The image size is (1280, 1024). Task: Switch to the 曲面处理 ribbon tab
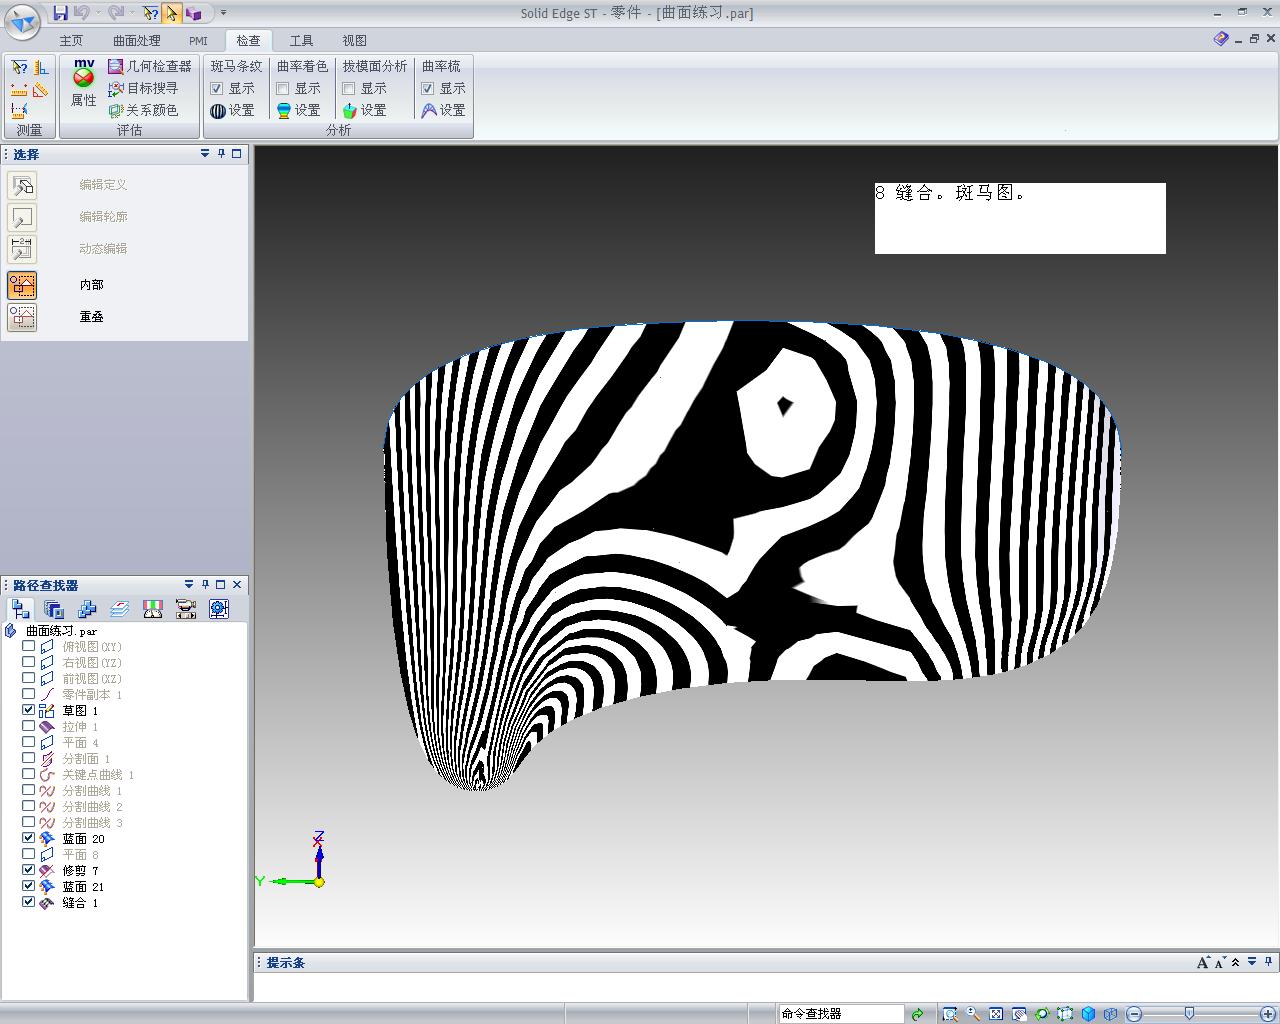tap(136, 40)
